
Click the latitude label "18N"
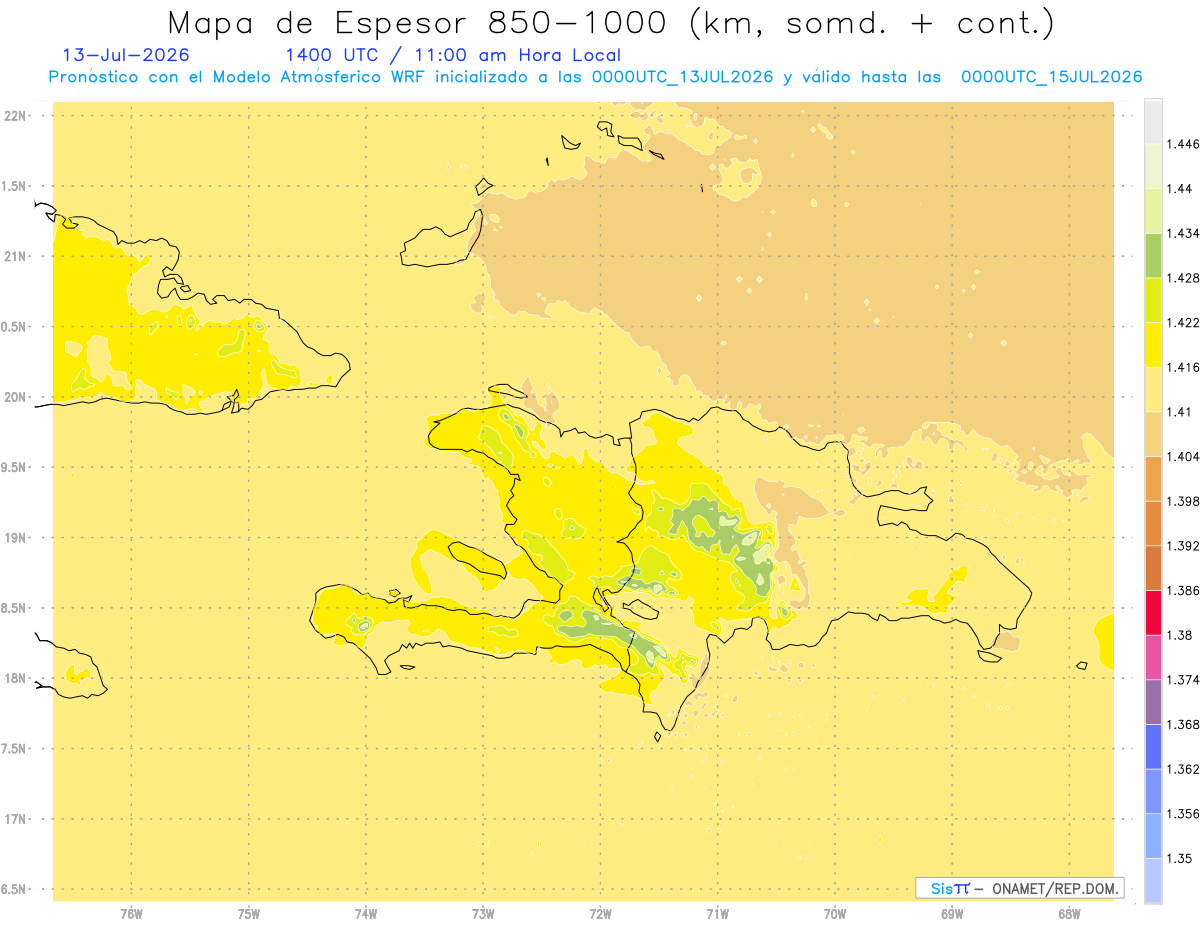click(x=14, y=679)
